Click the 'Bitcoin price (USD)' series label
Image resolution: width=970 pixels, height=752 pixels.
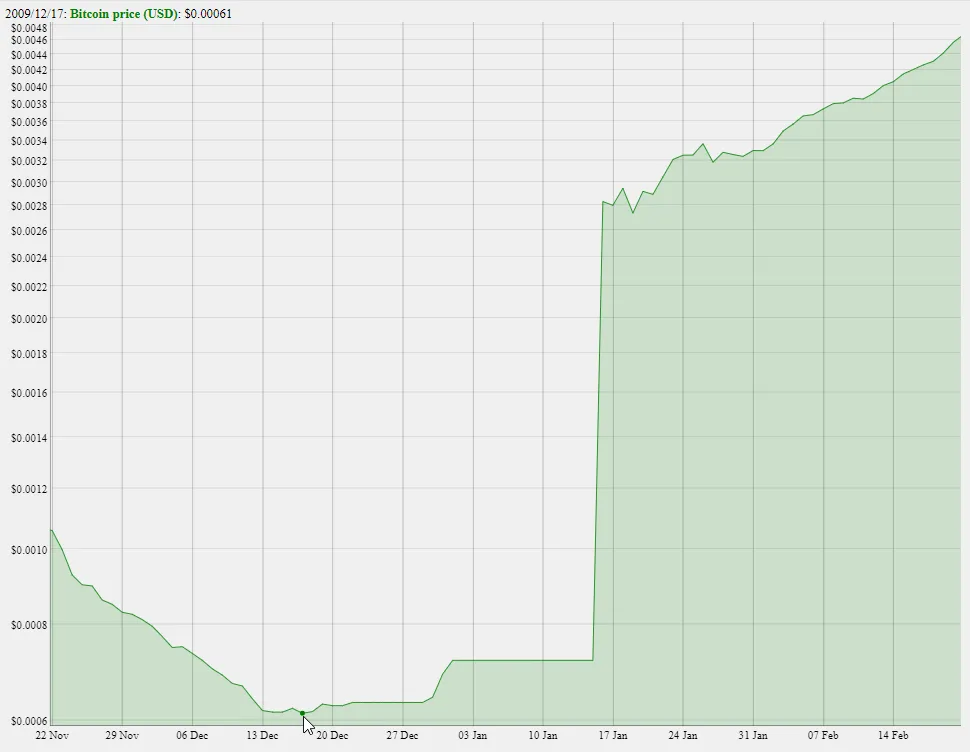(x=124, y=14)
